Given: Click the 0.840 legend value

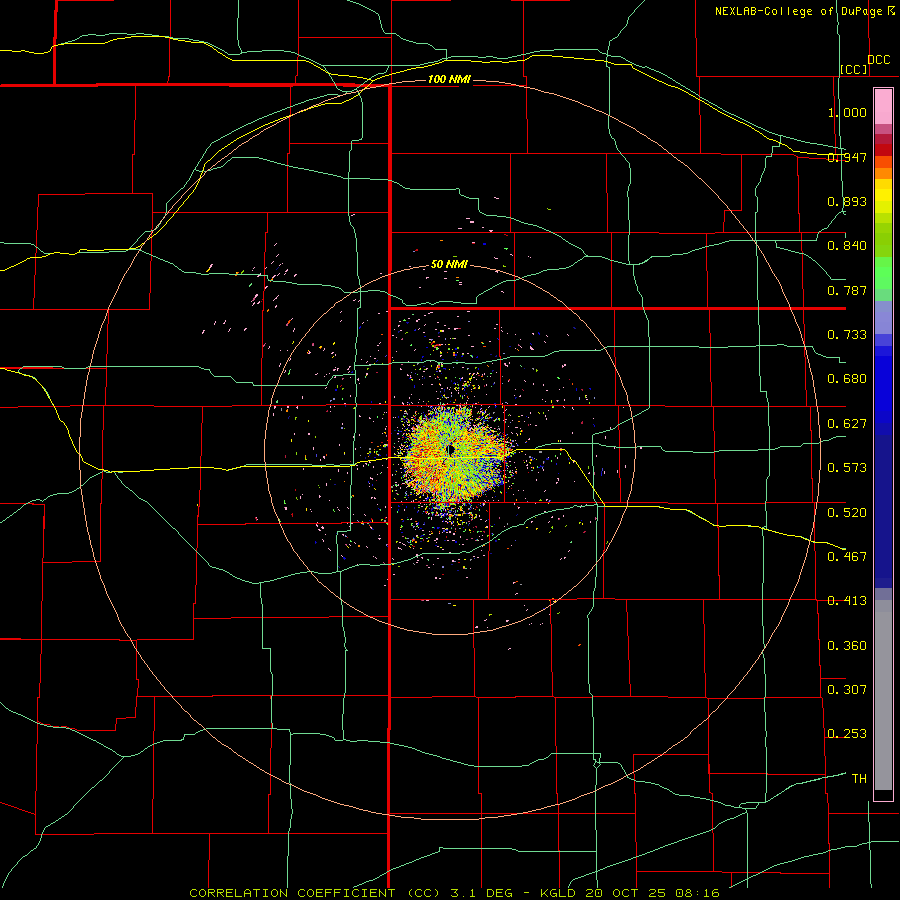Looking at the screenshot, I should click(x=847, y=246).
